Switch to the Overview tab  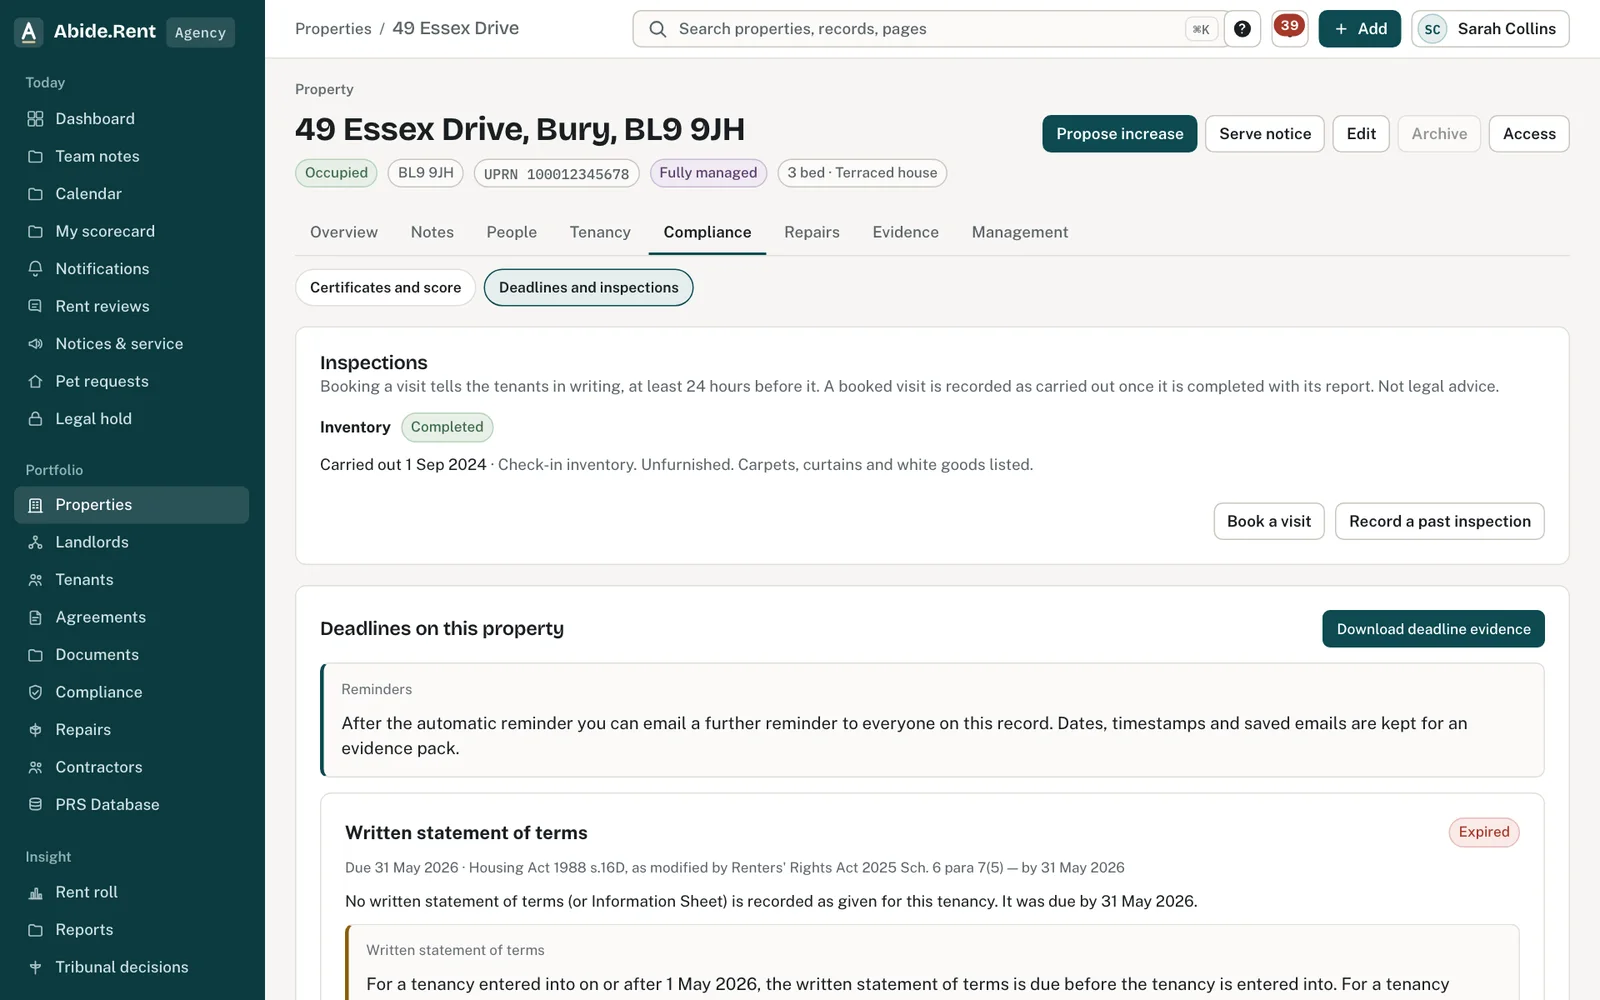coord(344,232)
